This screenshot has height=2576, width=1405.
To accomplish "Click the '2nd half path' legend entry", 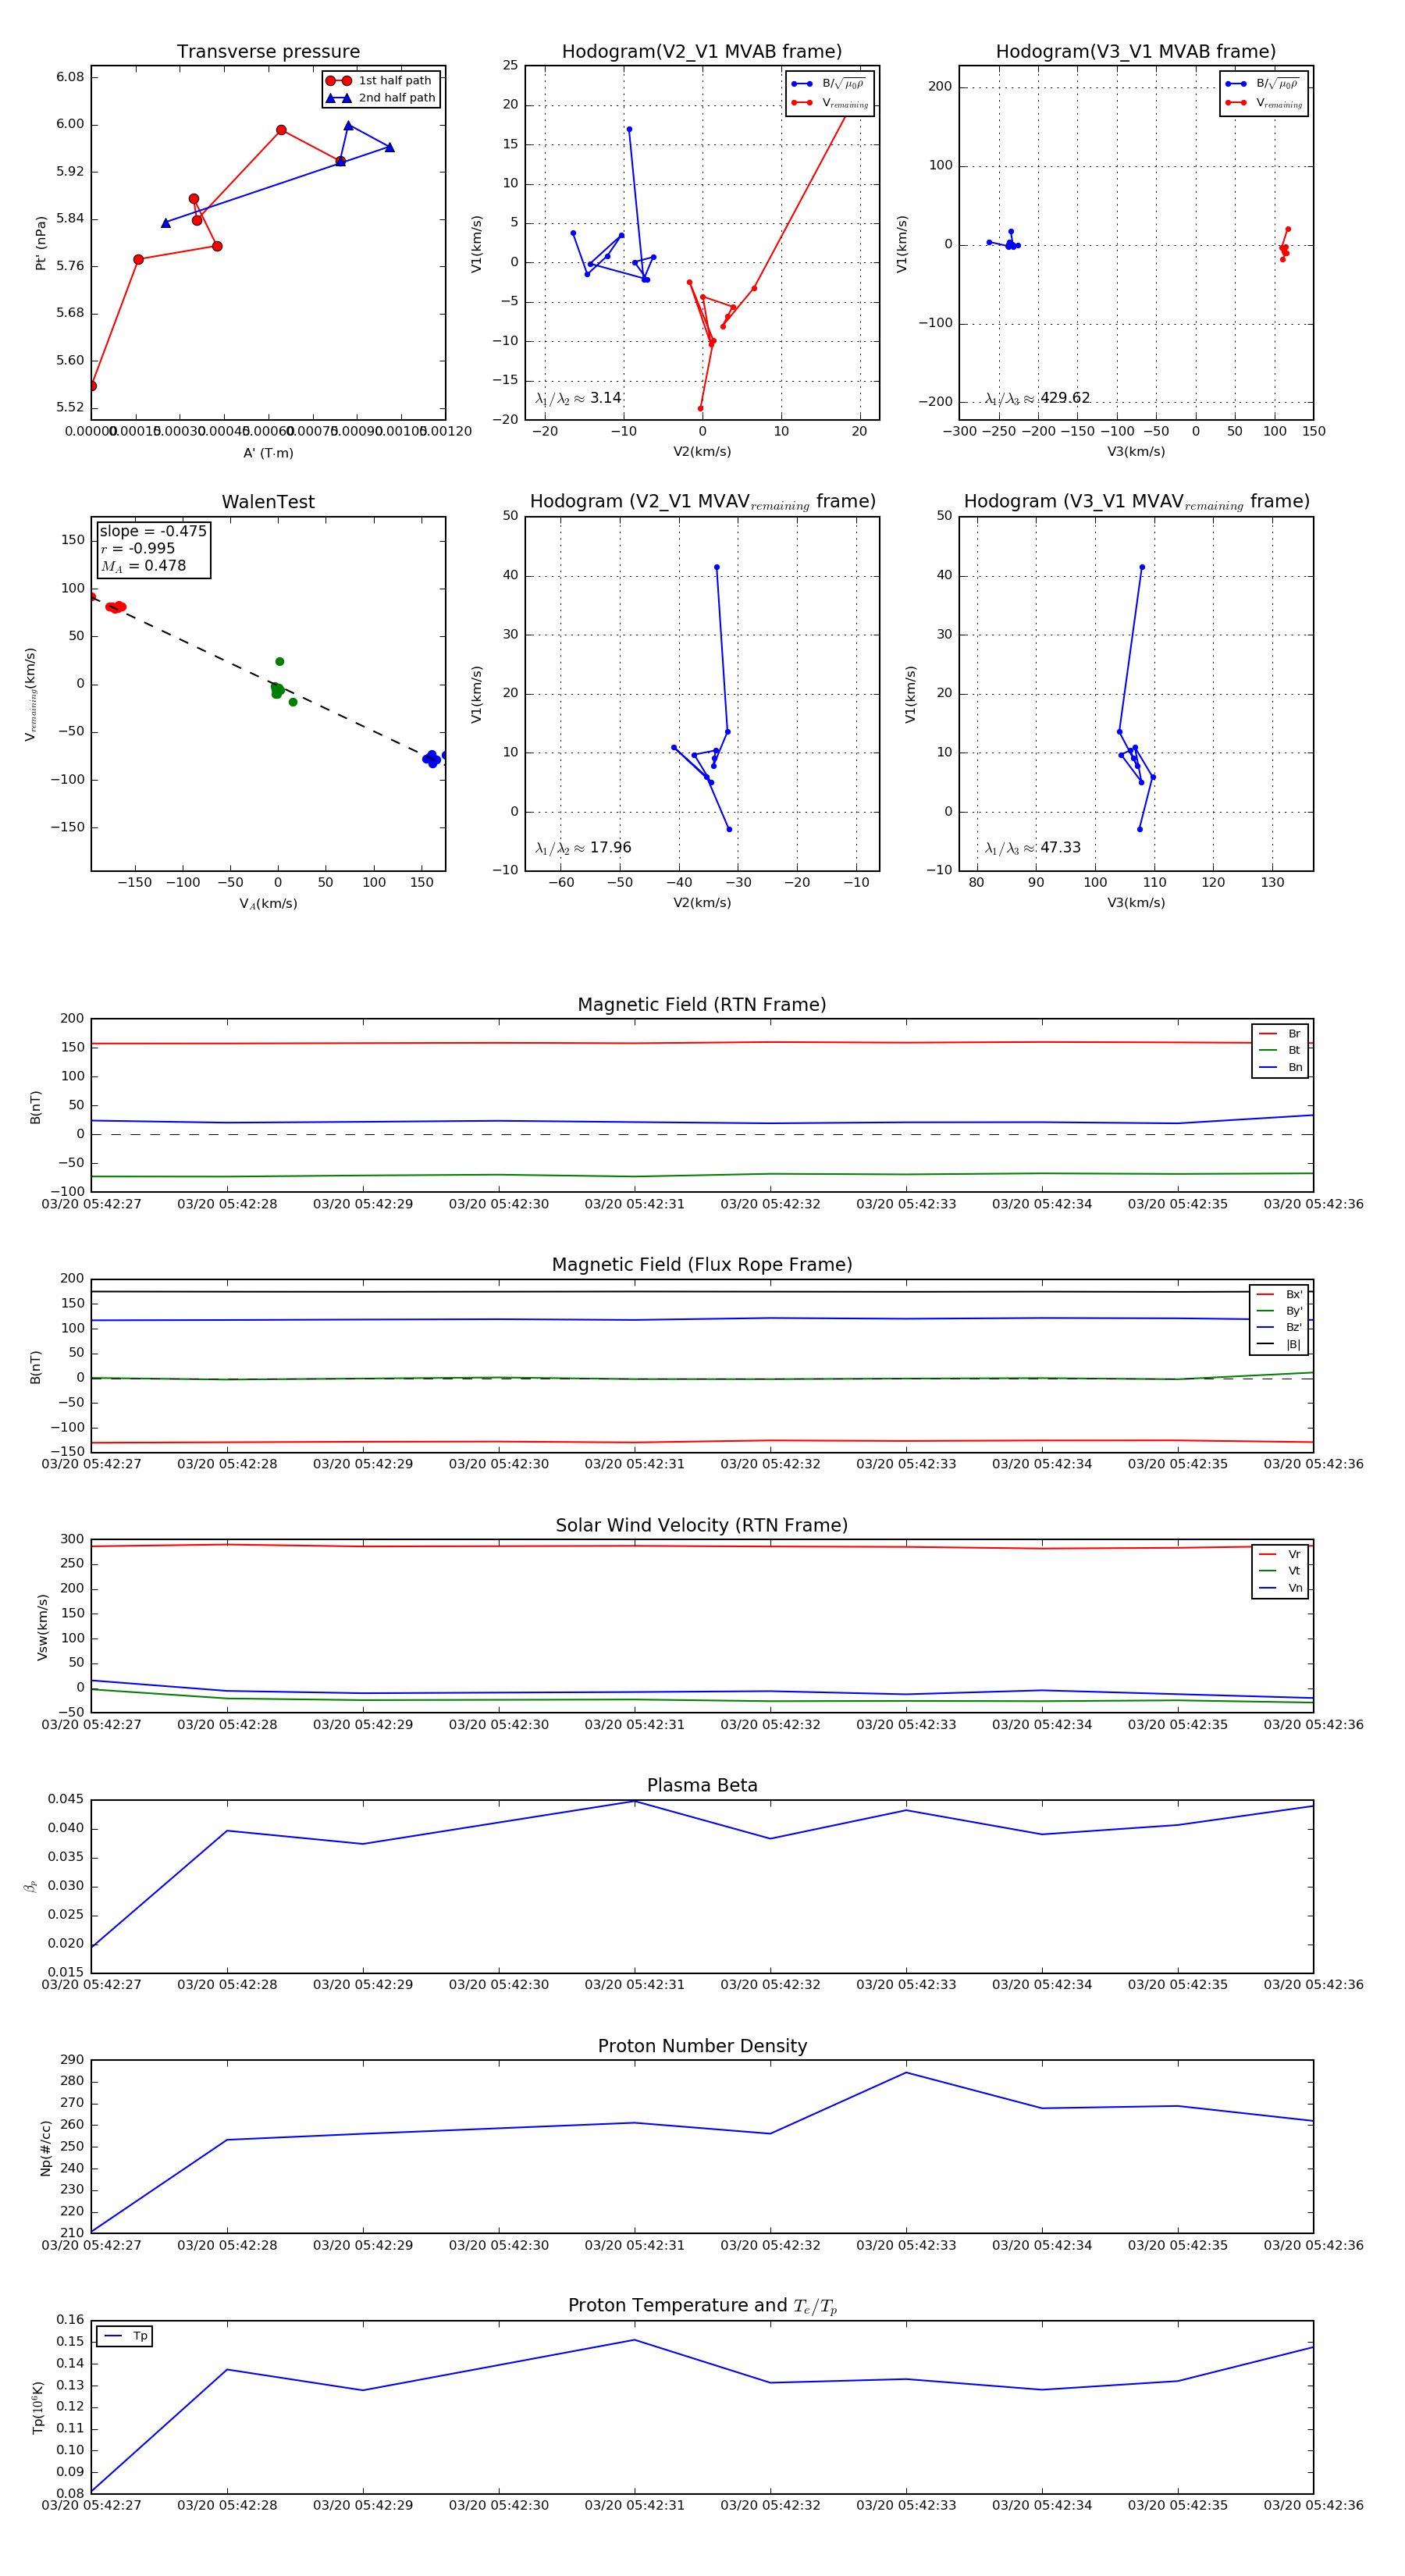I will [x=381, y=98].
